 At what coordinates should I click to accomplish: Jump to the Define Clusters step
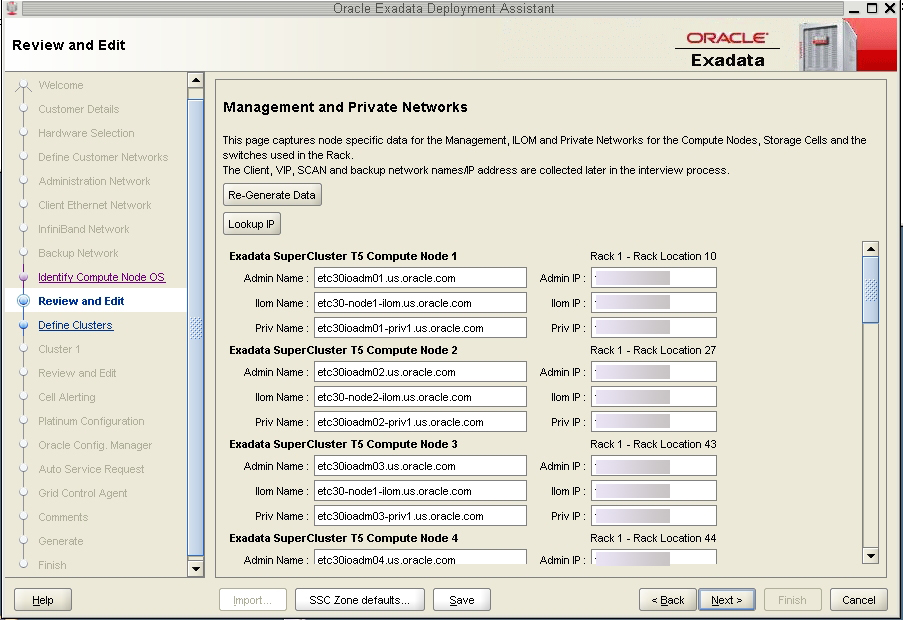coord(75,325)
